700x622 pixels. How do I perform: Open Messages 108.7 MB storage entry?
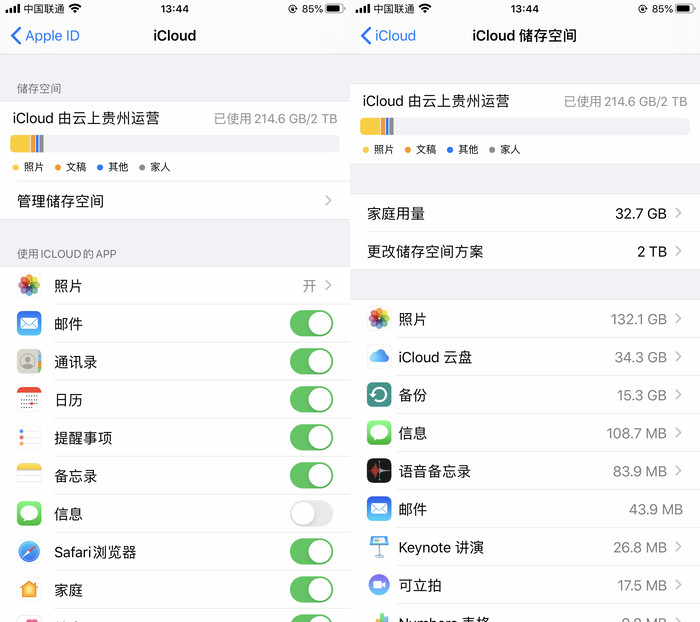tap(525, 433)
